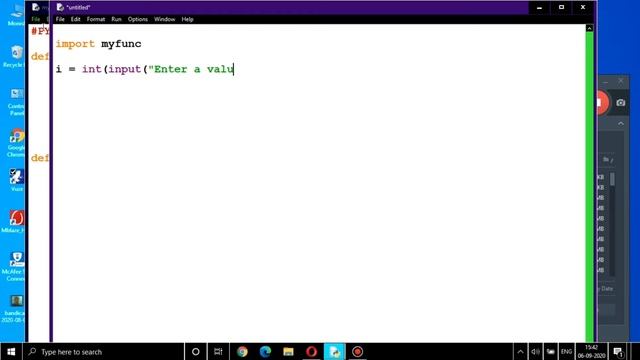Open the Window menu
Screen dimensions: 640x360
(164, 19)
